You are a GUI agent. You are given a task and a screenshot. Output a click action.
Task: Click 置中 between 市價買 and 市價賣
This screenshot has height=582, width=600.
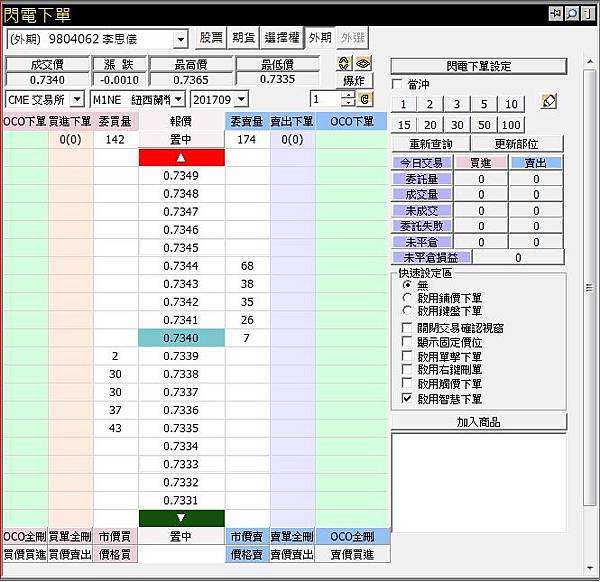(181, 537)
